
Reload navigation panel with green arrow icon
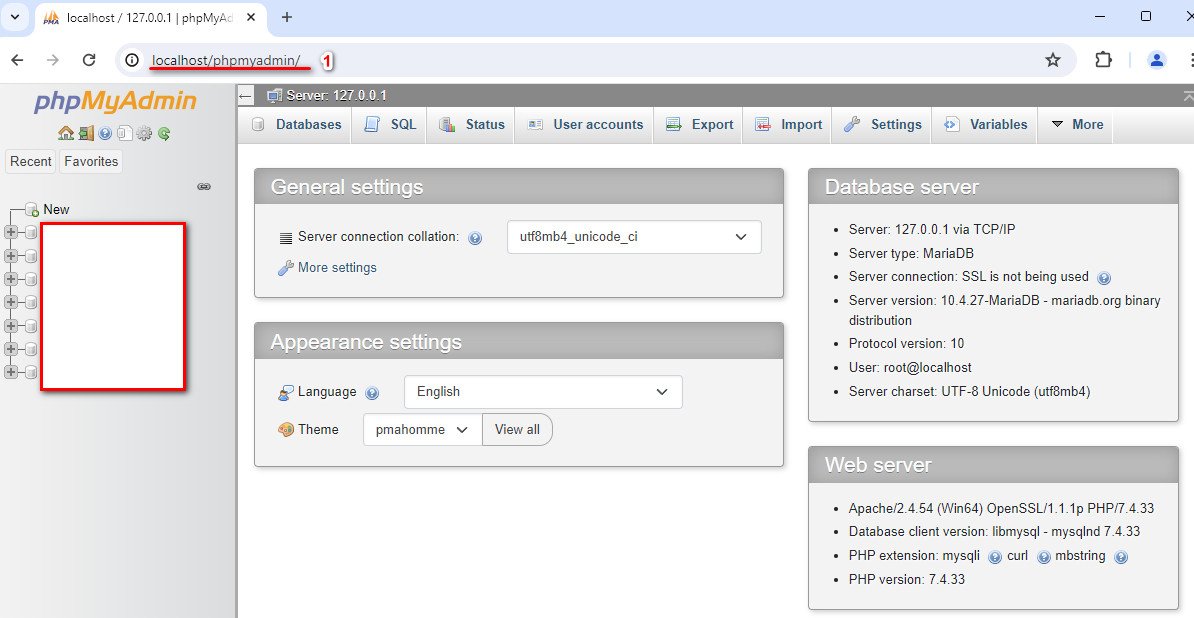click(x=164, y=133)
